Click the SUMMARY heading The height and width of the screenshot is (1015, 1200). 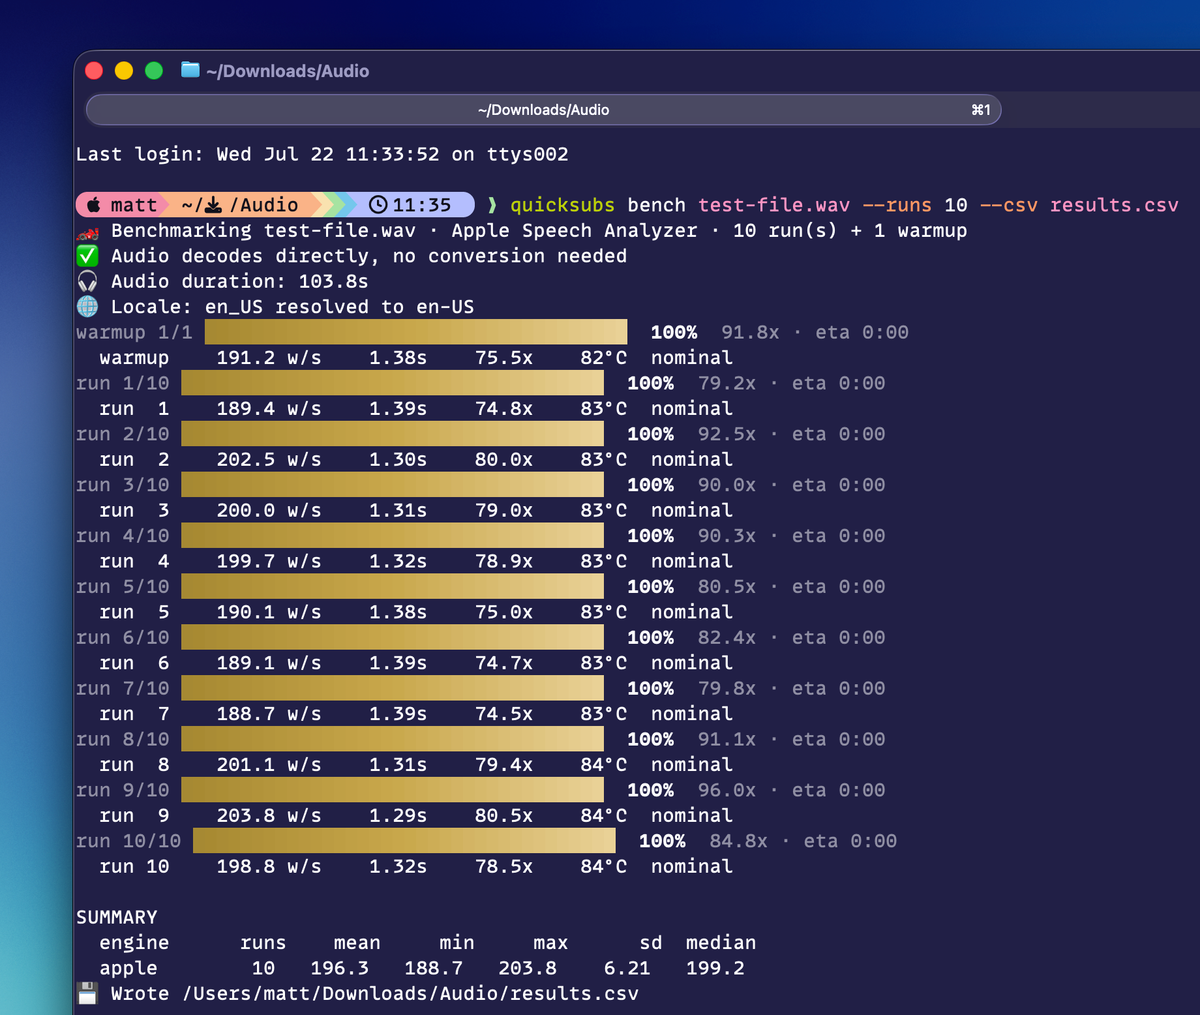pos(117,917)
